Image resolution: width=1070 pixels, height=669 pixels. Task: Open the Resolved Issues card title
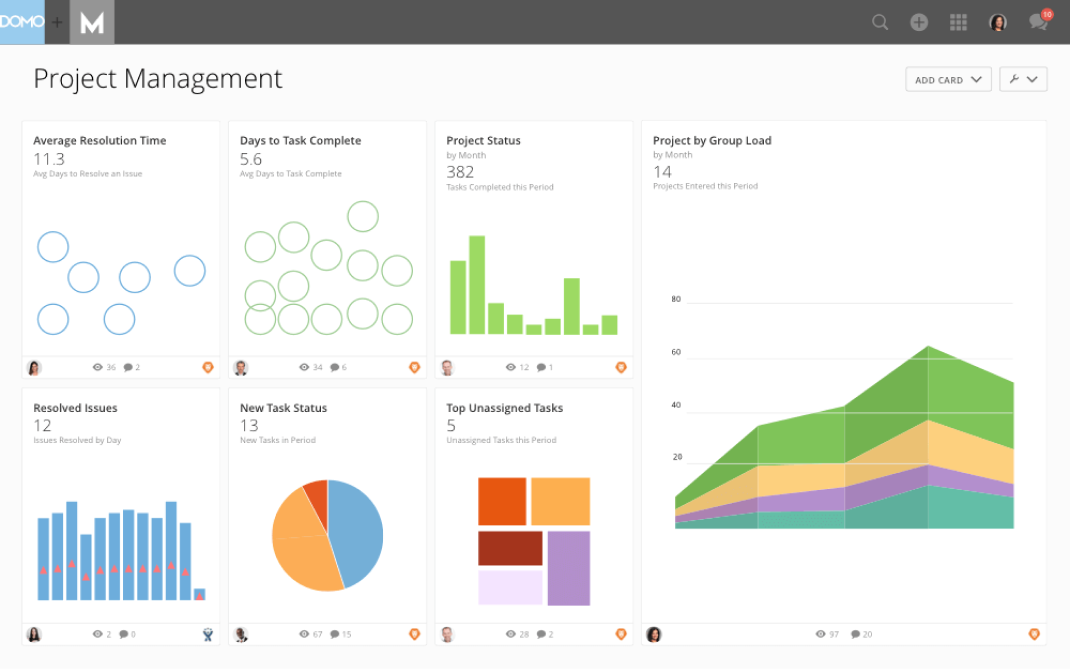pos(75,408)
